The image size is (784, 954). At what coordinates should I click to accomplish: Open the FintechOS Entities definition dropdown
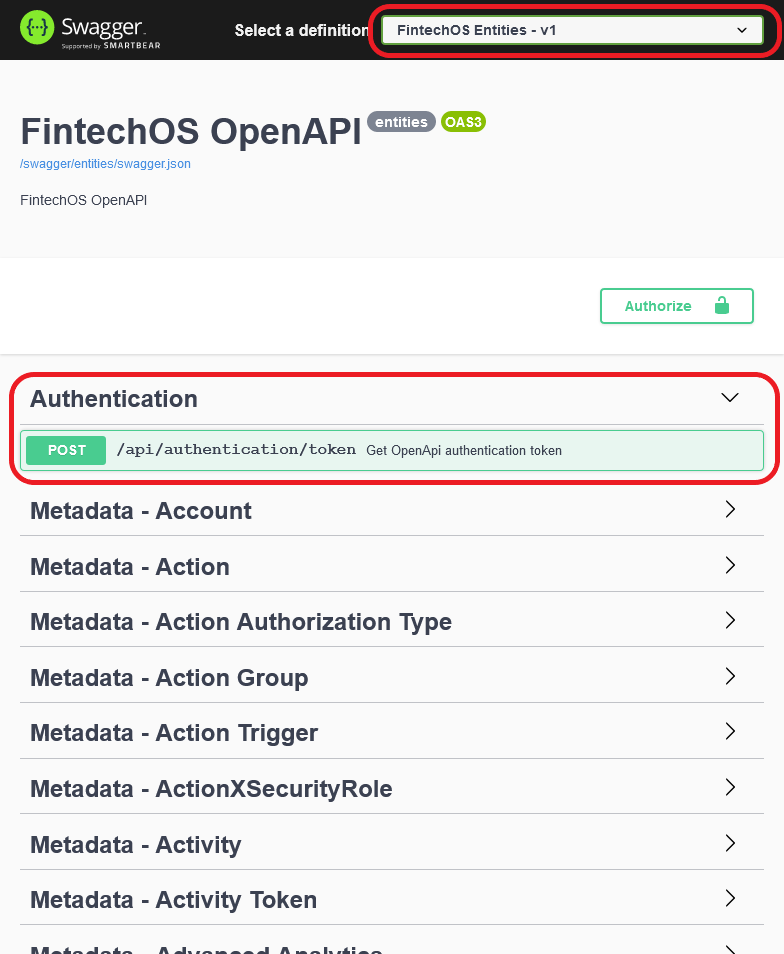pyautogui.click(x=573, y=30)
